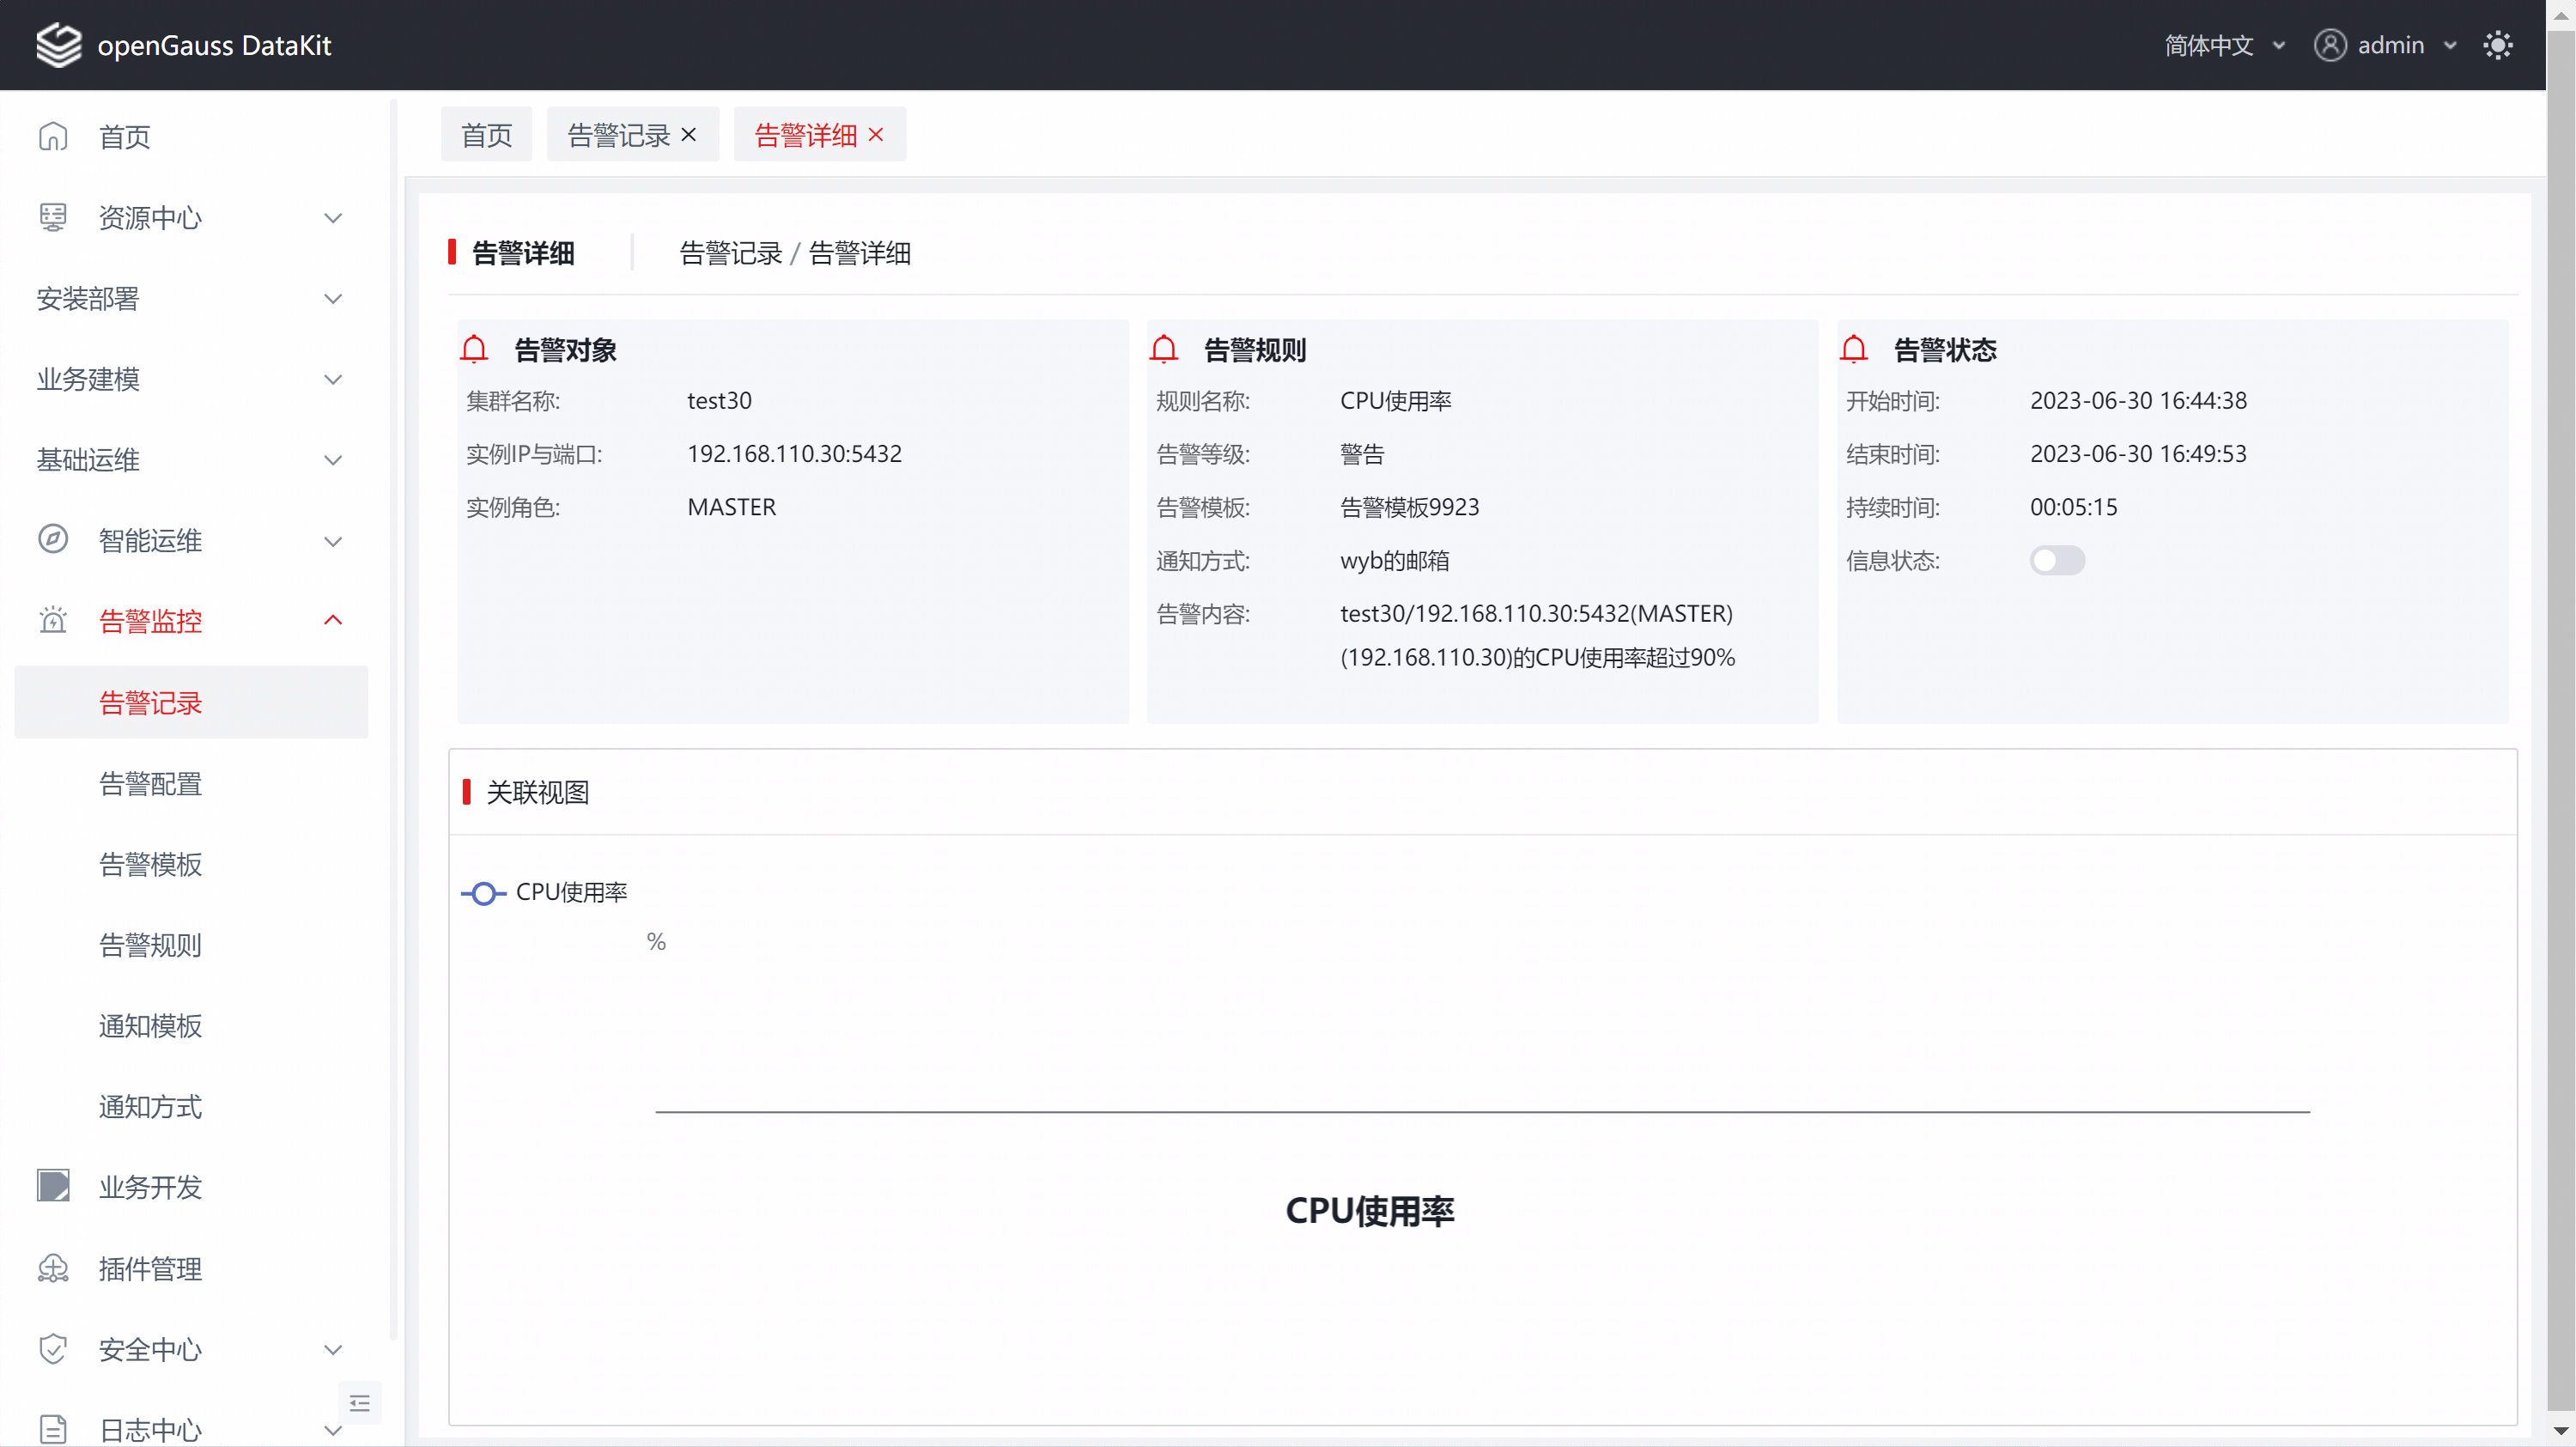
Task: Collapse the 告警监控 menu section
Action: 332,621
